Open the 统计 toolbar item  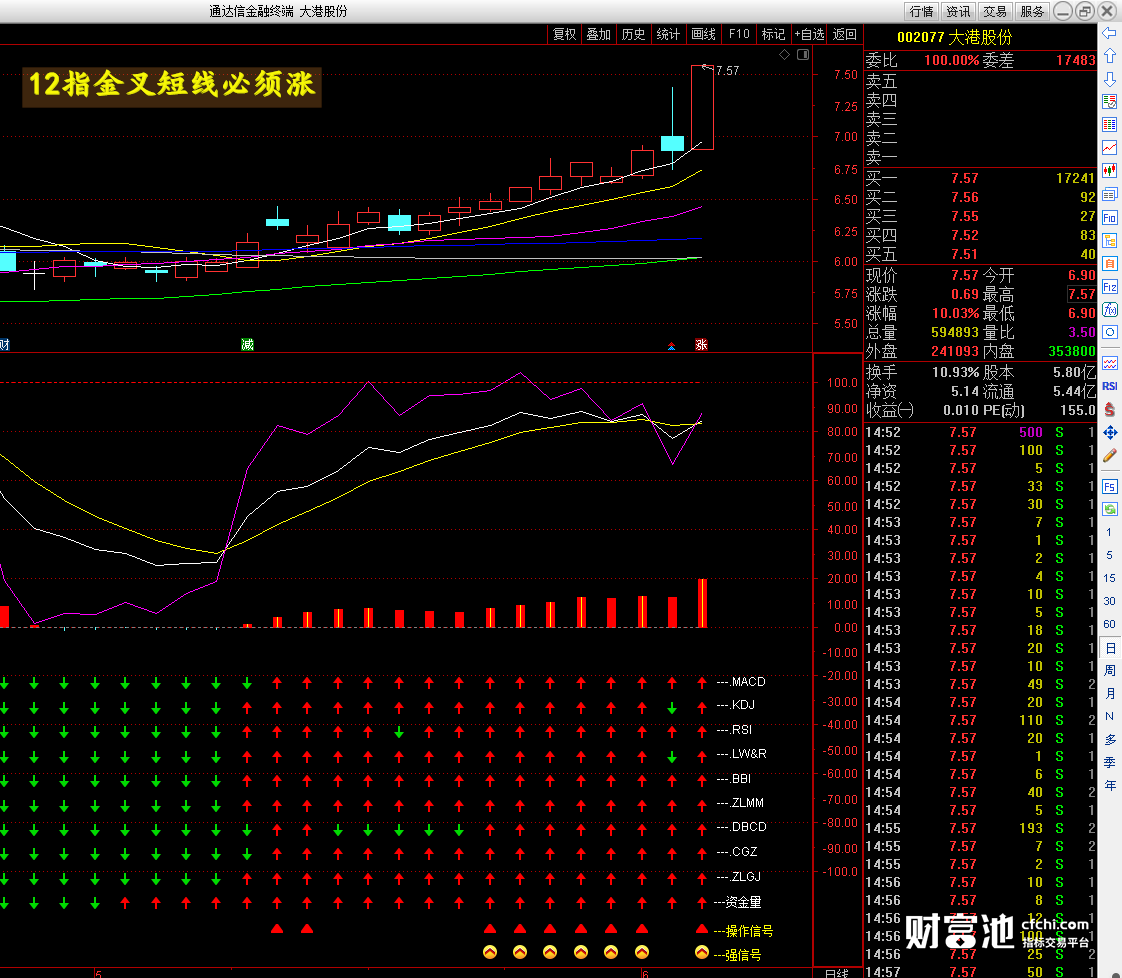click(x=668, y=34)
